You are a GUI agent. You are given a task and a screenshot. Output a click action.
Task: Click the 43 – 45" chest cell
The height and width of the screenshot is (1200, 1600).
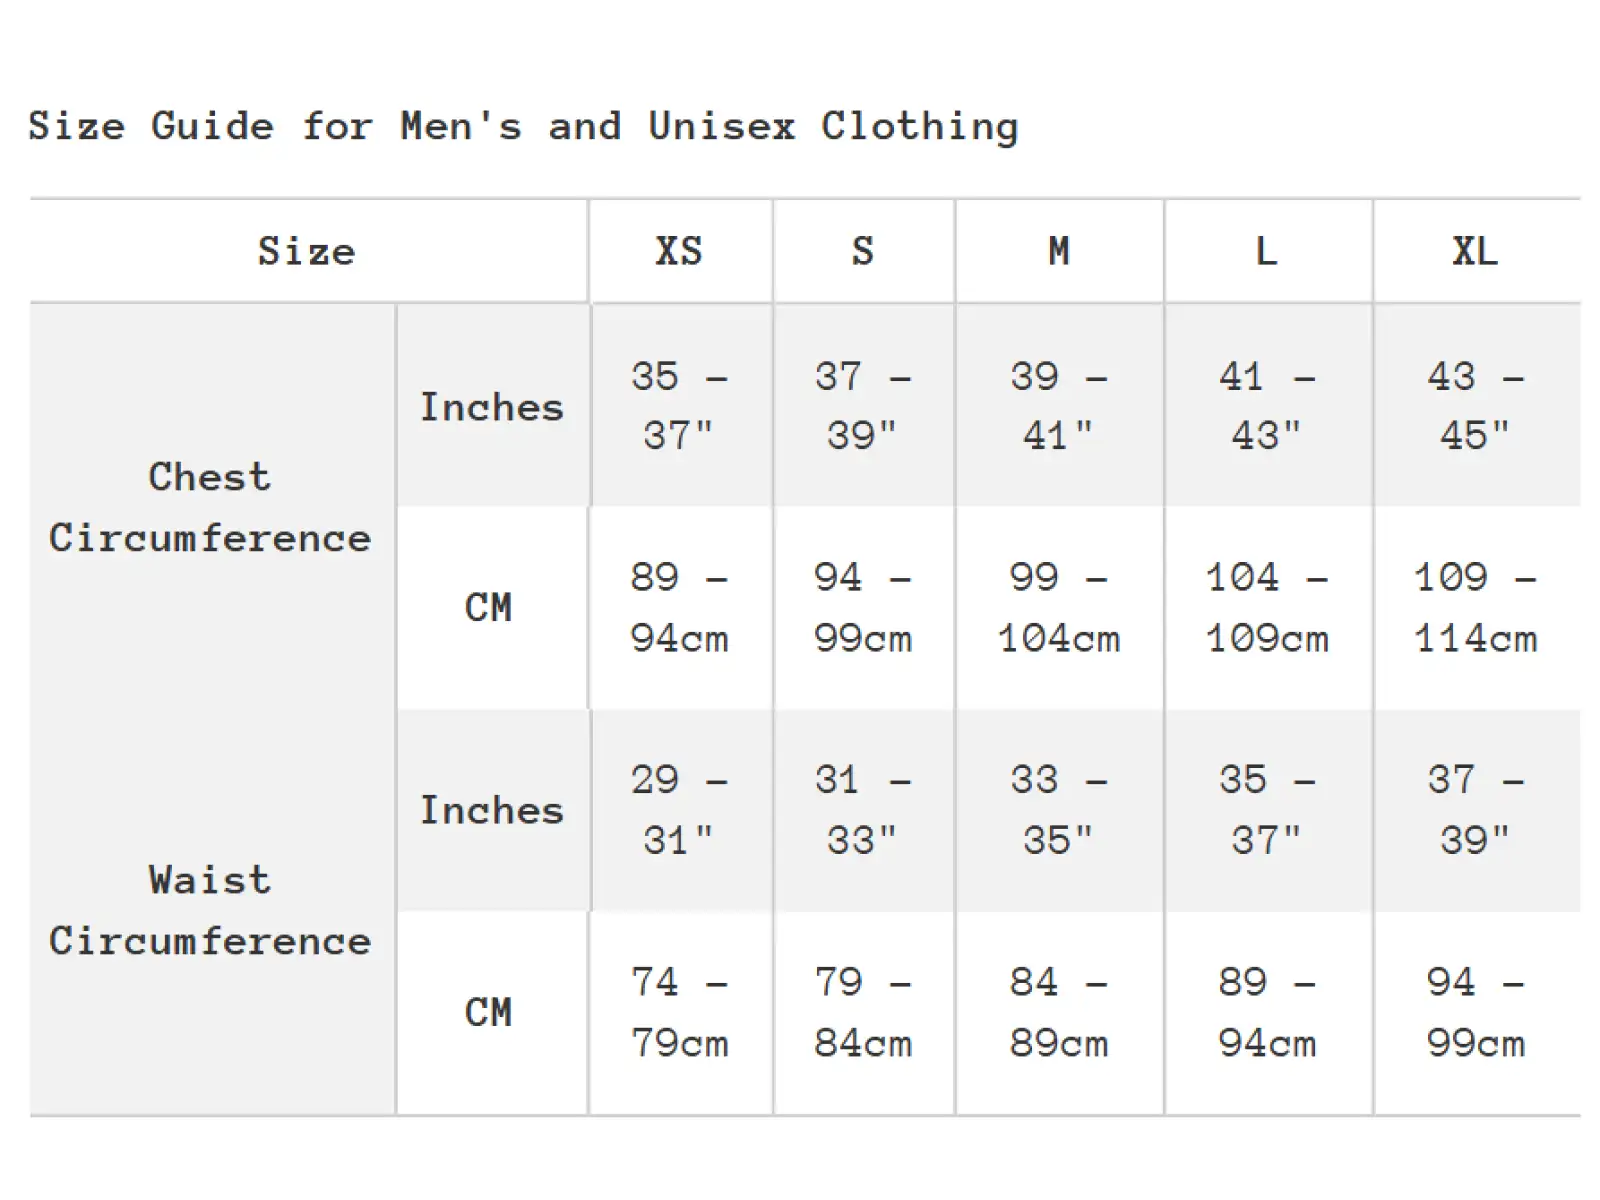[x=1476, y=406]
